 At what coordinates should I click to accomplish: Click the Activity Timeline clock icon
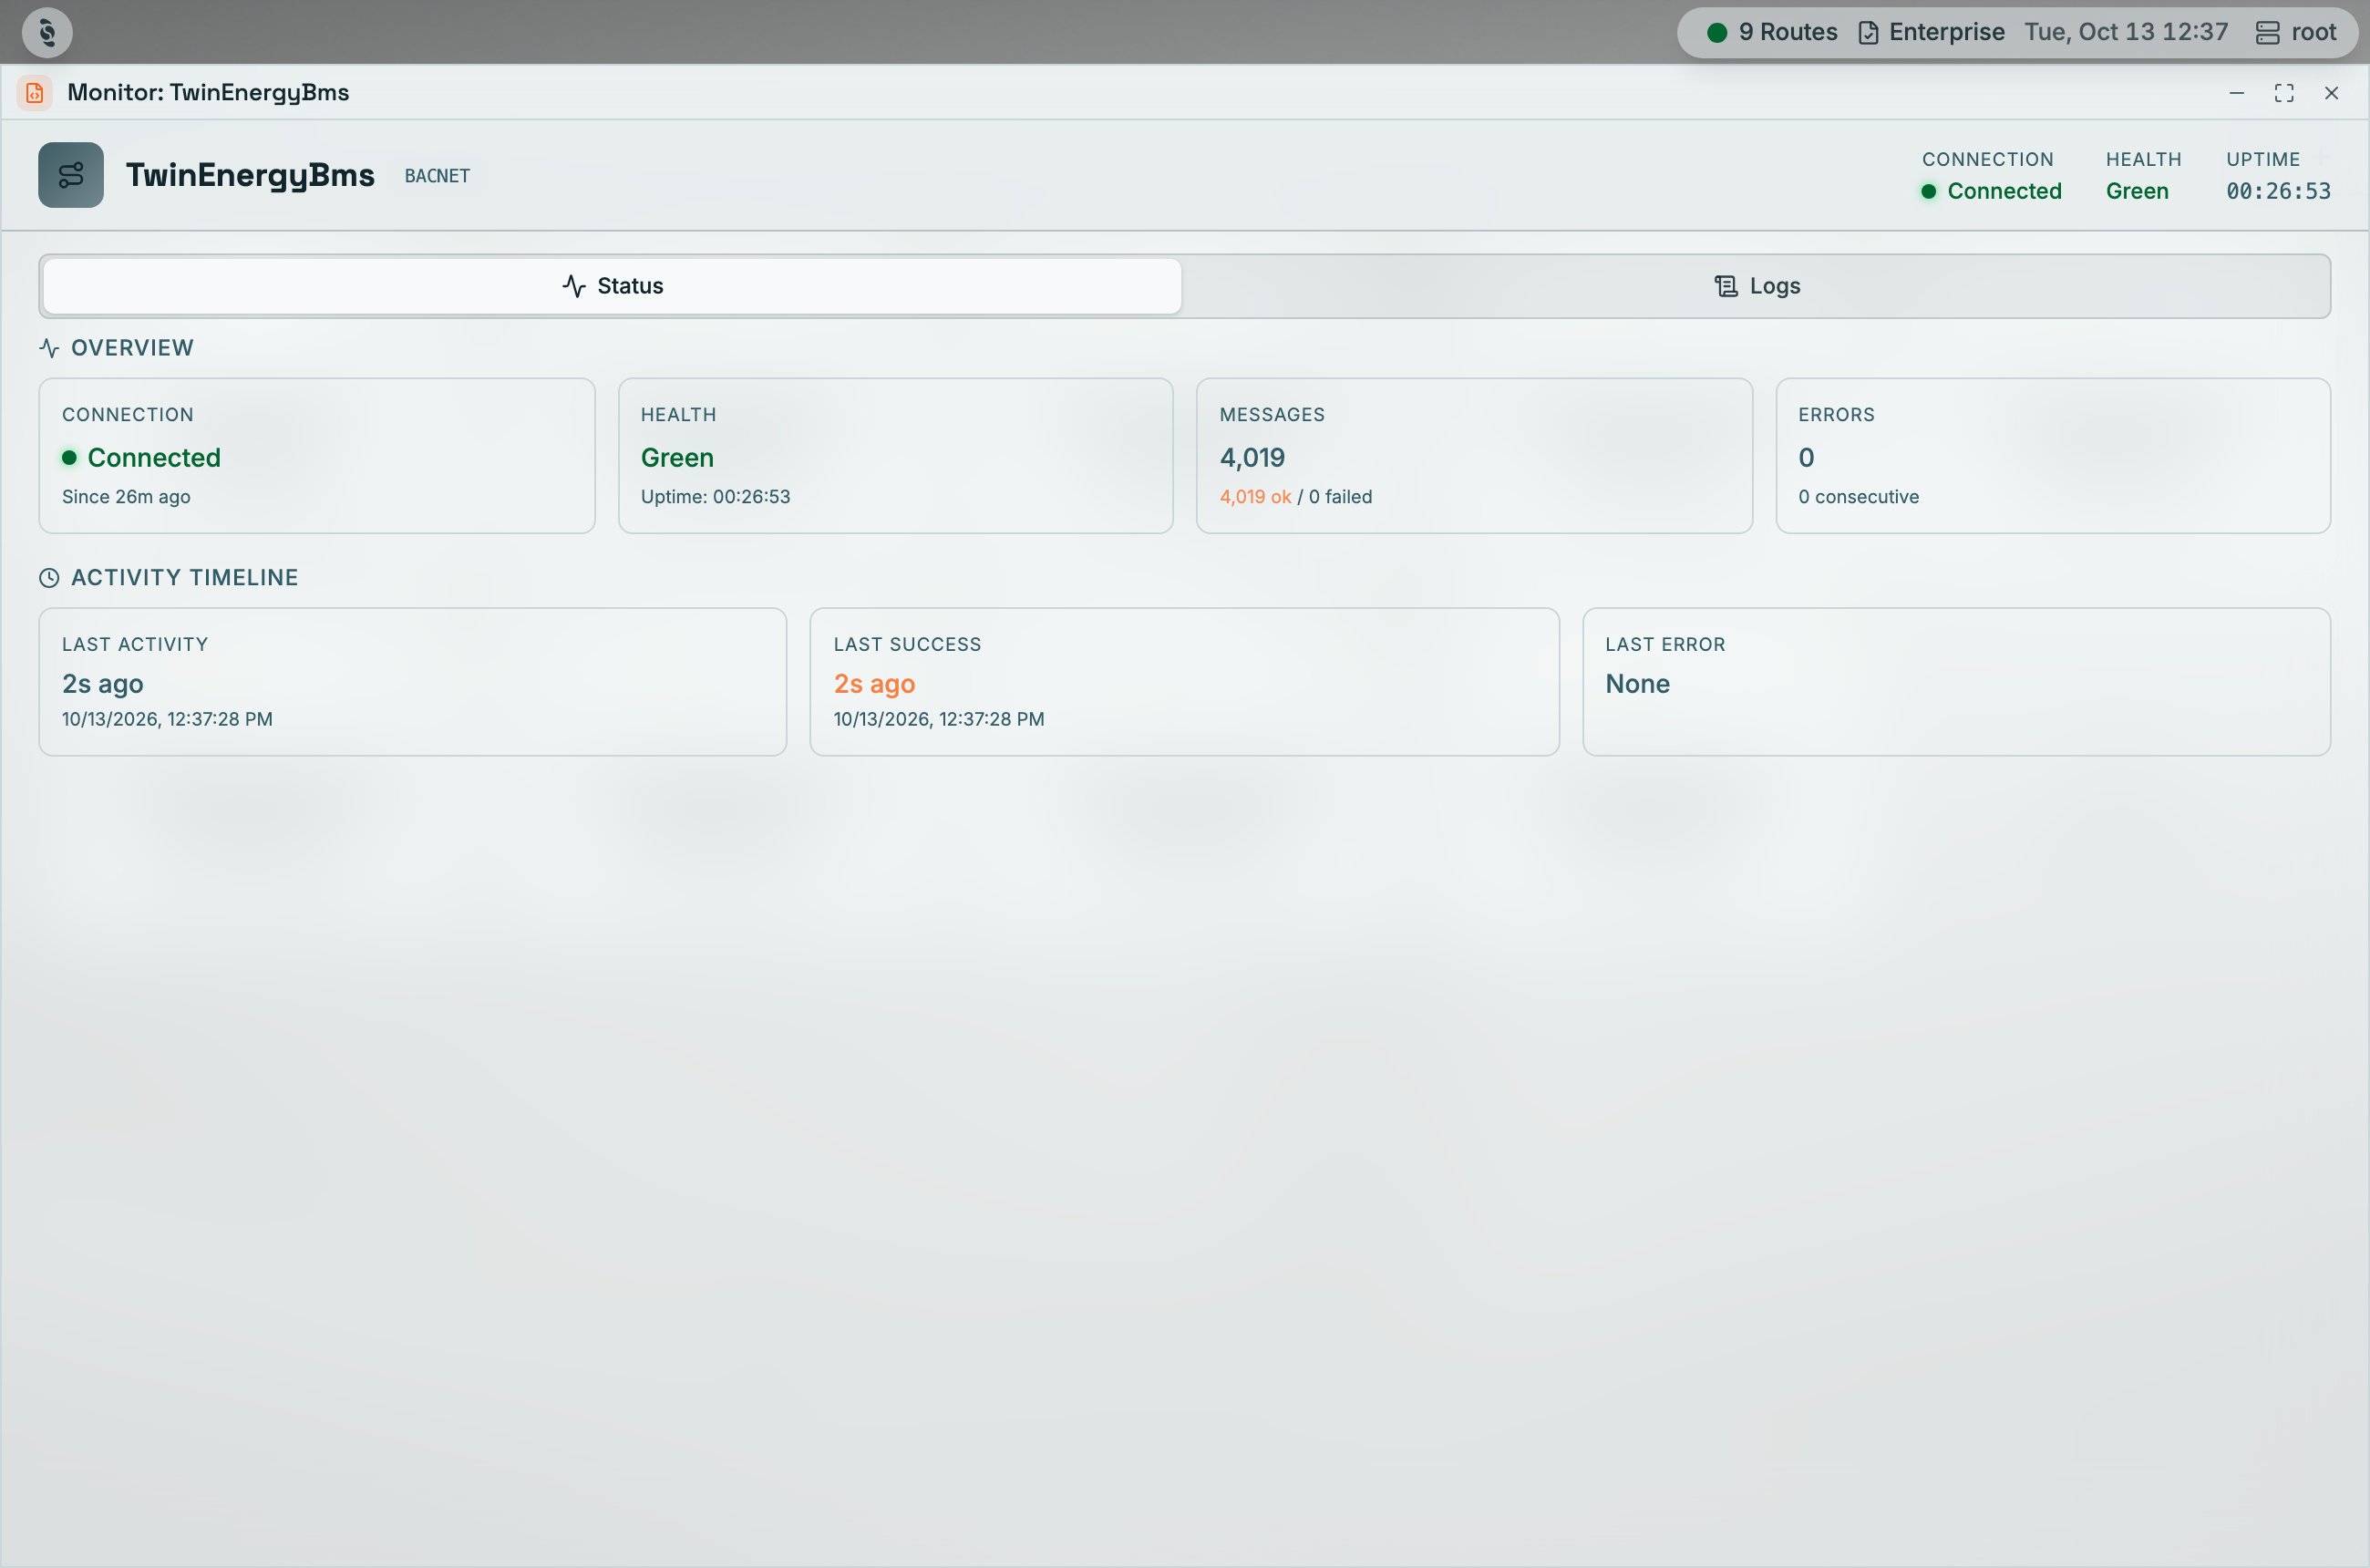coord(49,578)
